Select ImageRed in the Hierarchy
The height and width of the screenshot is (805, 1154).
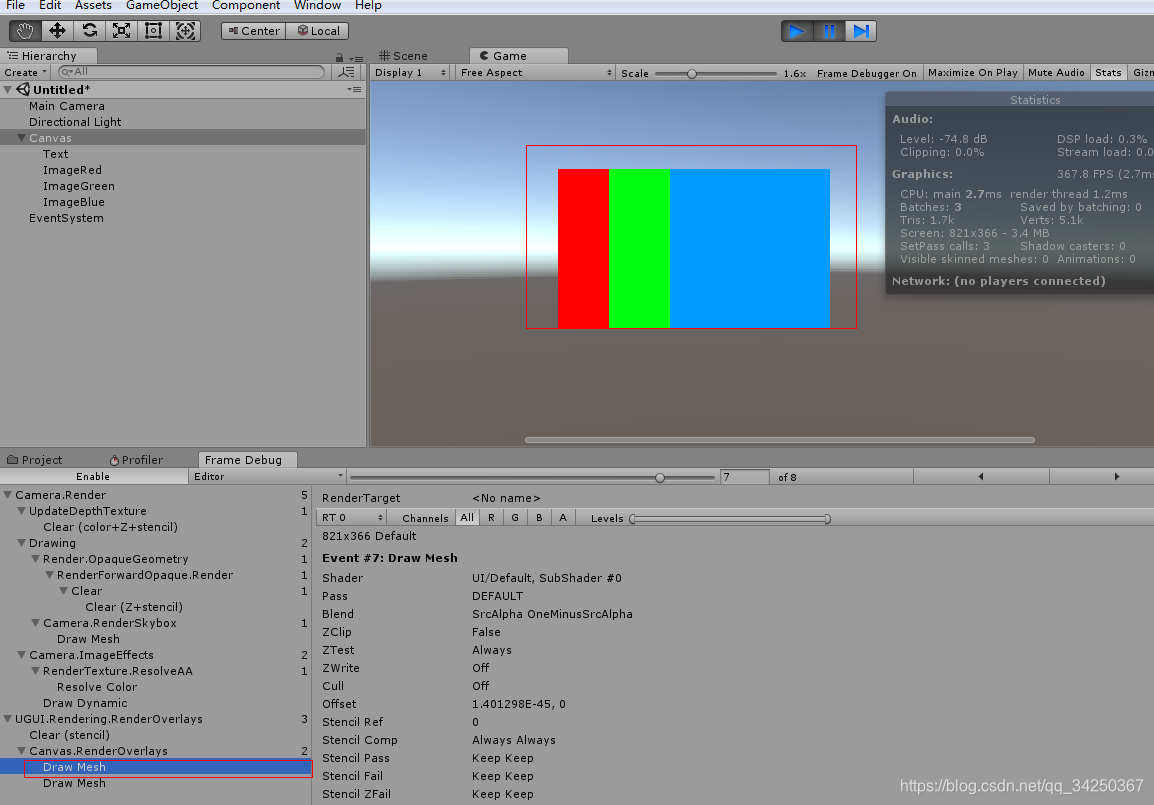click(72, 170)
